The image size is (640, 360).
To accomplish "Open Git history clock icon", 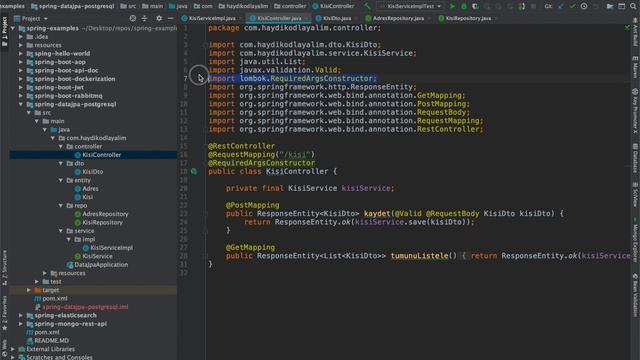I will pos(584,6).
